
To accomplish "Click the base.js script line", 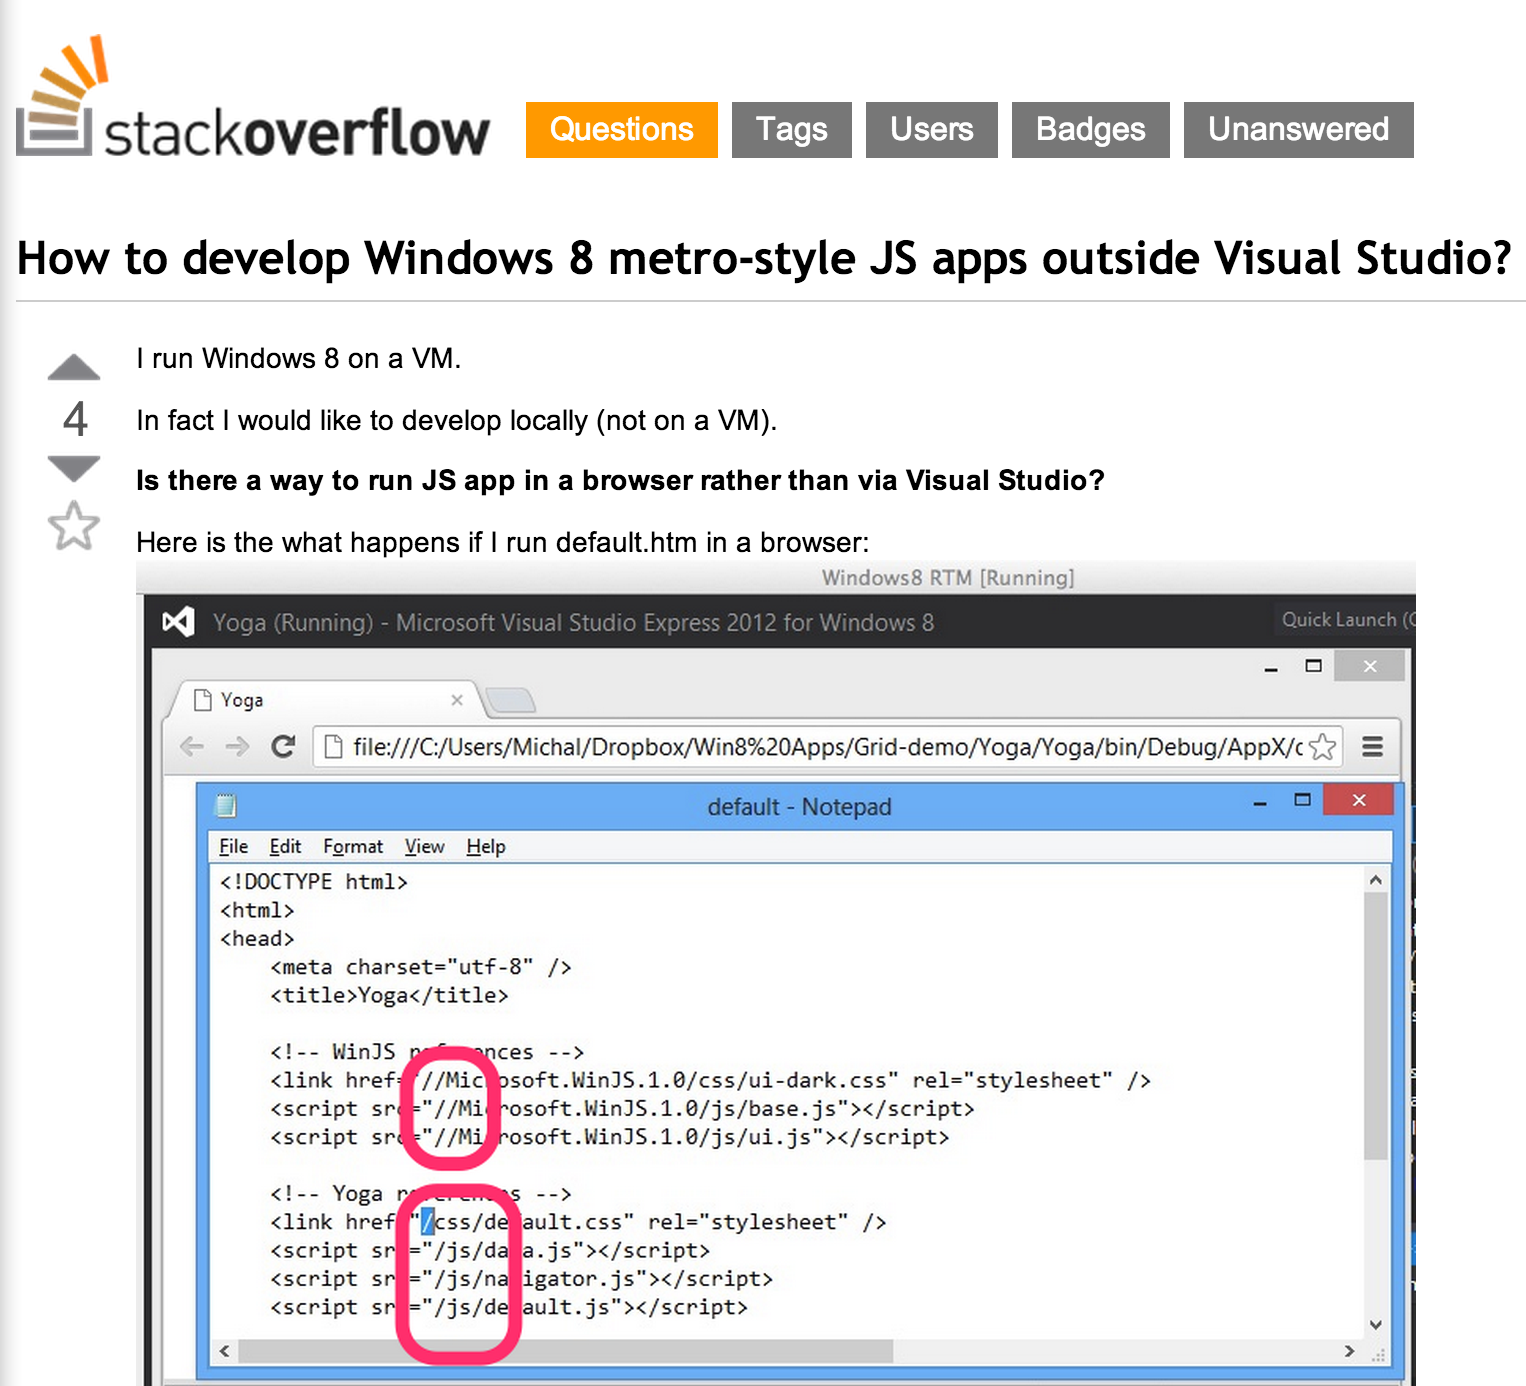I will point(622,1109).
